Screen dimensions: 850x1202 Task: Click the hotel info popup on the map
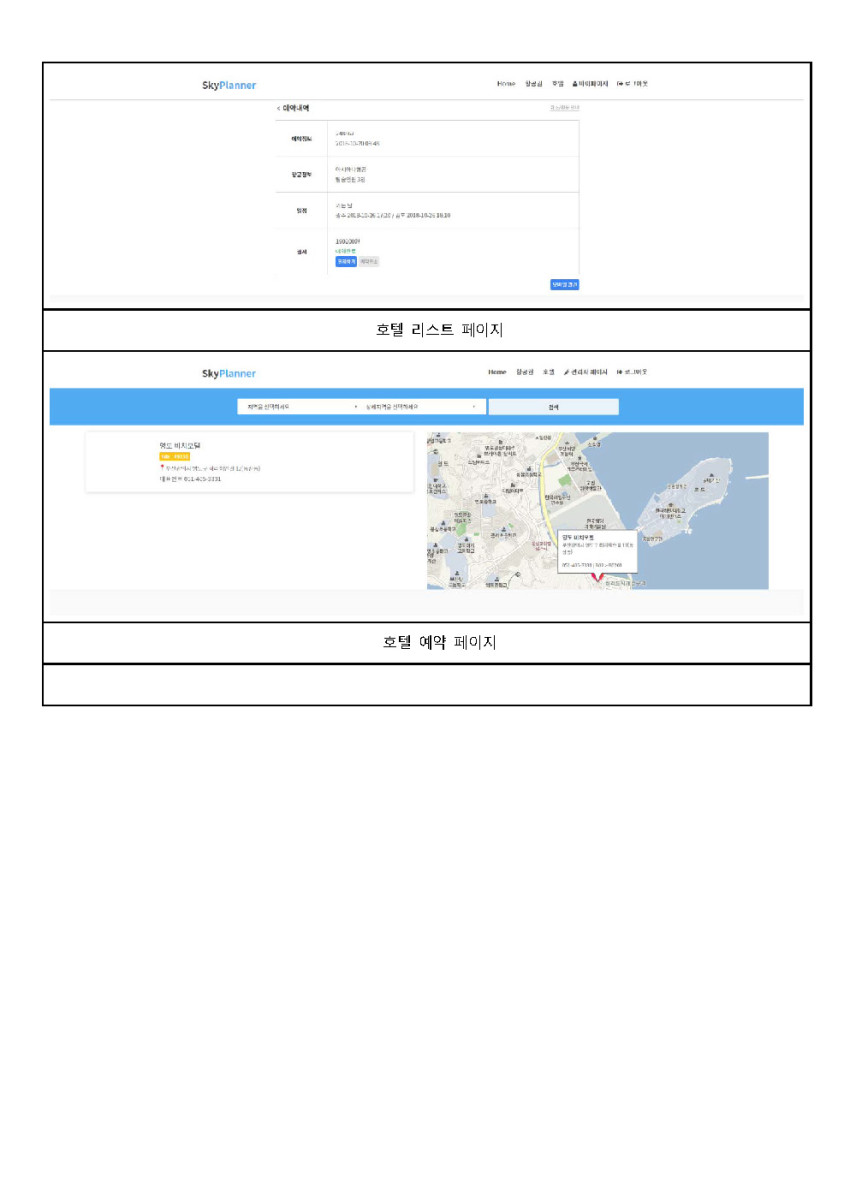point(597,551)
